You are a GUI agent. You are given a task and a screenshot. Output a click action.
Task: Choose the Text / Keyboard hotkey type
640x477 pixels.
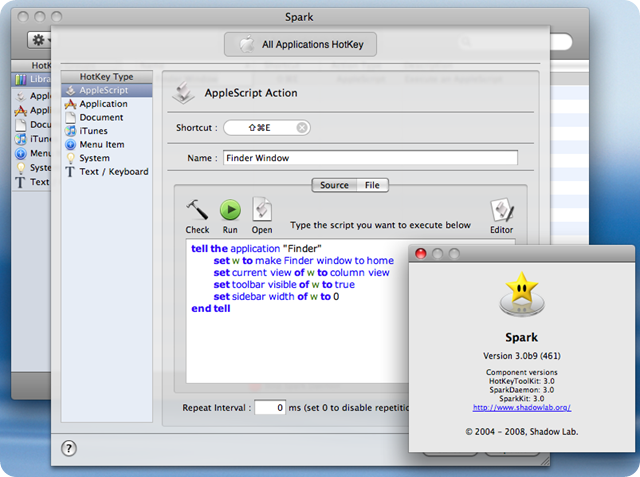coord(113,171)
